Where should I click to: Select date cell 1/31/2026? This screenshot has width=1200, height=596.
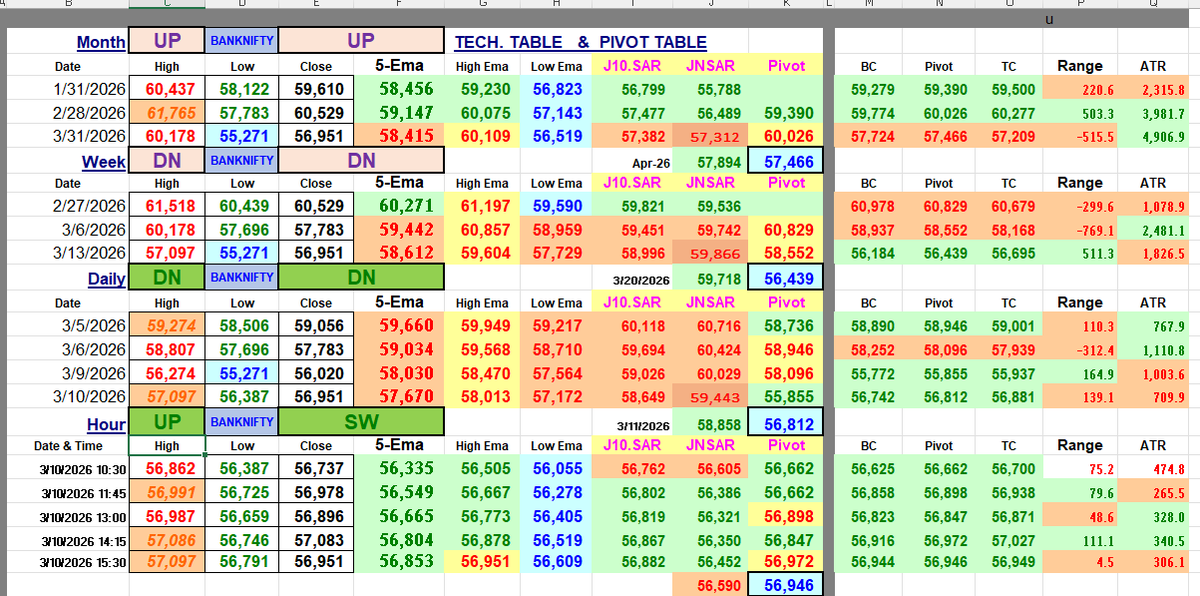click(67, 89)
